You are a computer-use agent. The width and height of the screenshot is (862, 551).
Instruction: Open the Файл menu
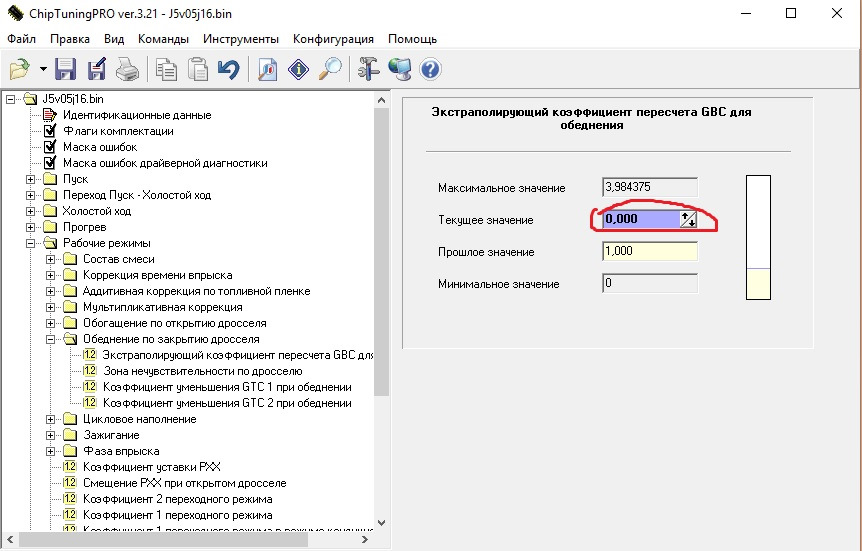pos(21,39)
